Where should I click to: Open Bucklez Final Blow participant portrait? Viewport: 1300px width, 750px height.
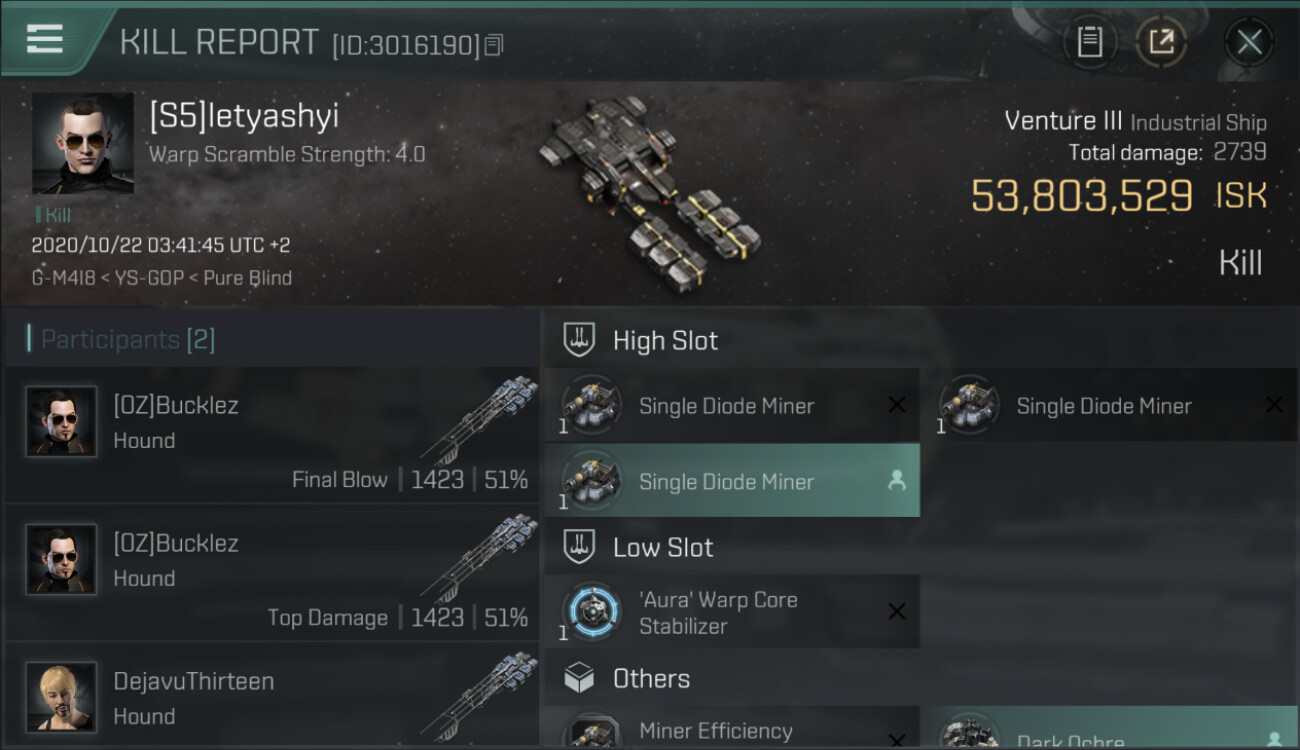coord(62,422)
